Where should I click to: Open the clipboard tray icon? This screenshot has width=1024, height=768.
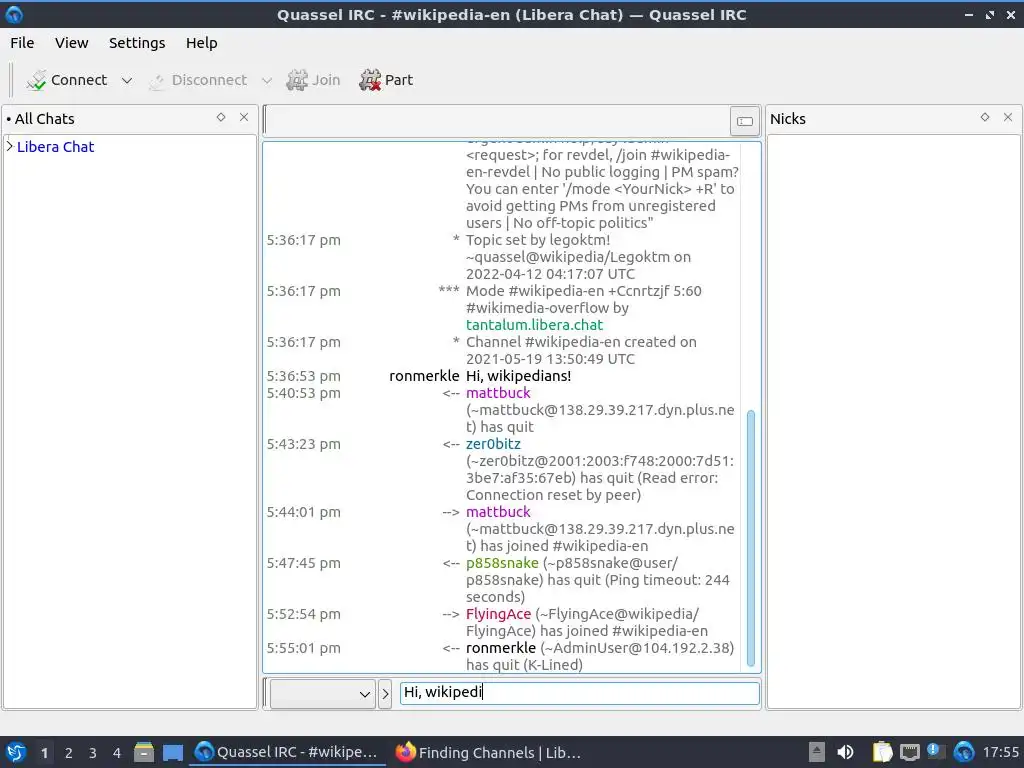click(x=882, y=752)
